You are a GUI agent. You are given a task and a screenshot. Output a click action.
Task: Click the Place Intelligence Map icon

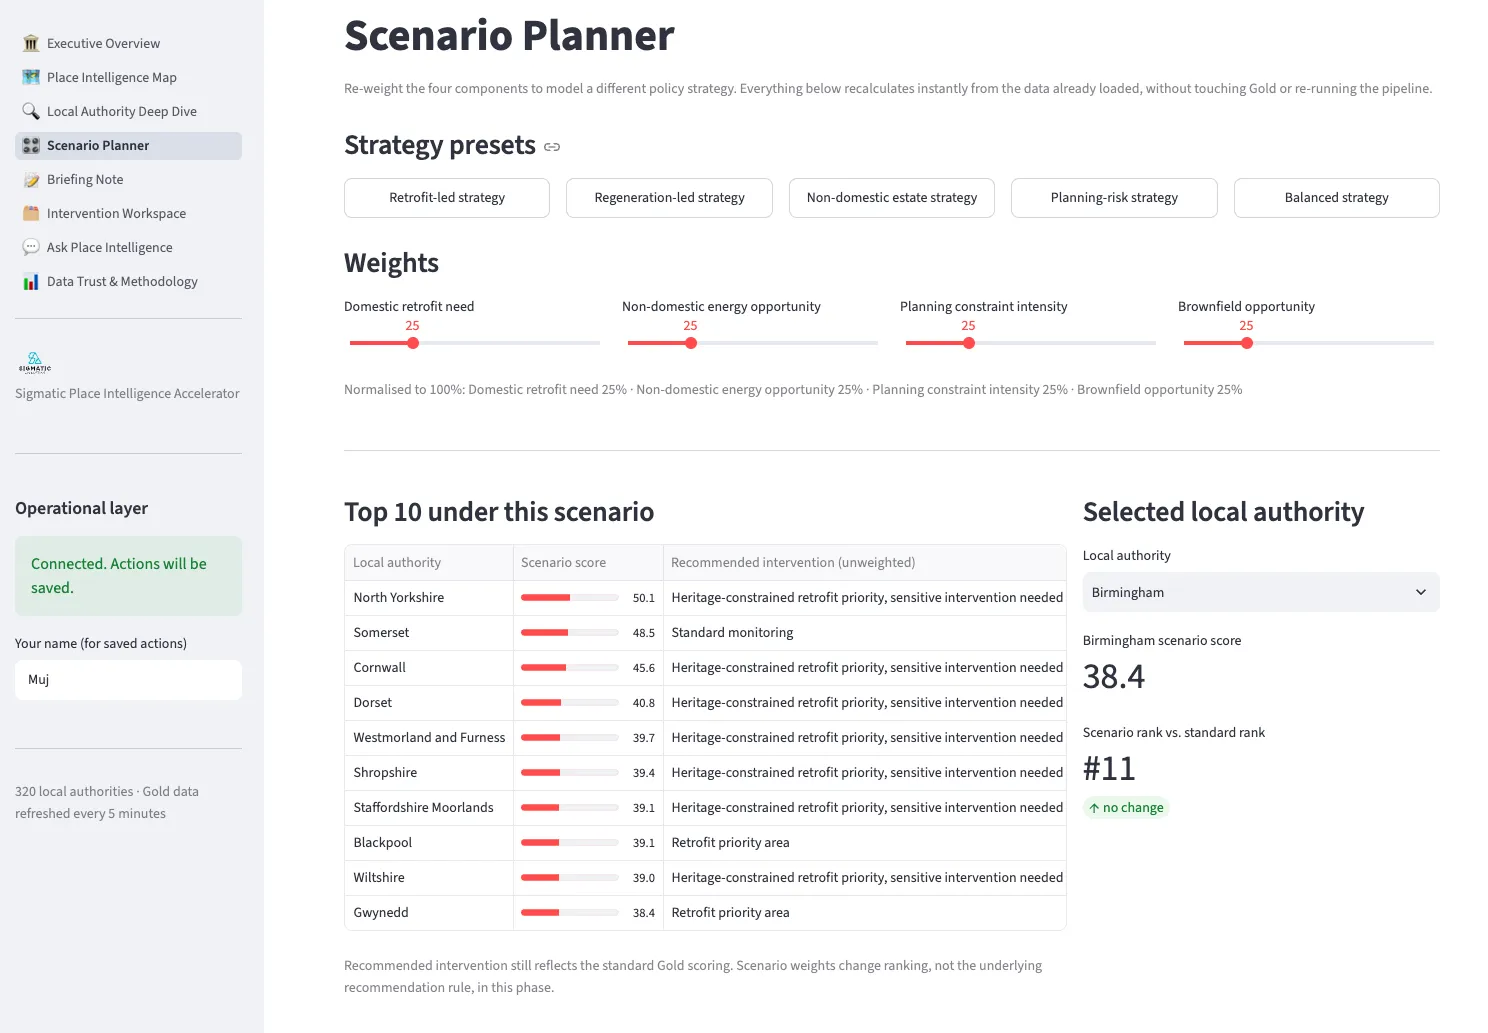(x=31, y=77)
